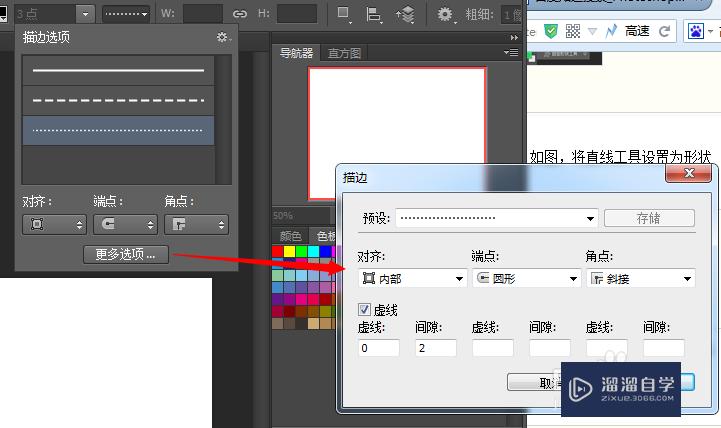Click the second 间隙 empty field
This screenshot has width=721, height=428.
[x=549, y=348]
